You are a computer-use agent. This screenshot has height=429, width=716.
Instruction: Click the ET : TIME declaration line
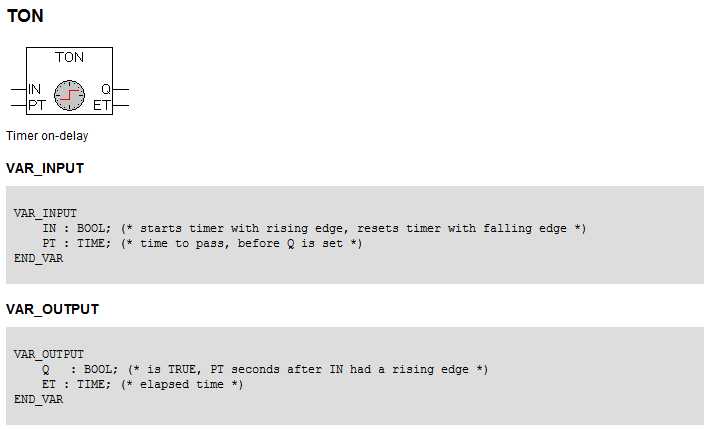click(x=142, y=385)
